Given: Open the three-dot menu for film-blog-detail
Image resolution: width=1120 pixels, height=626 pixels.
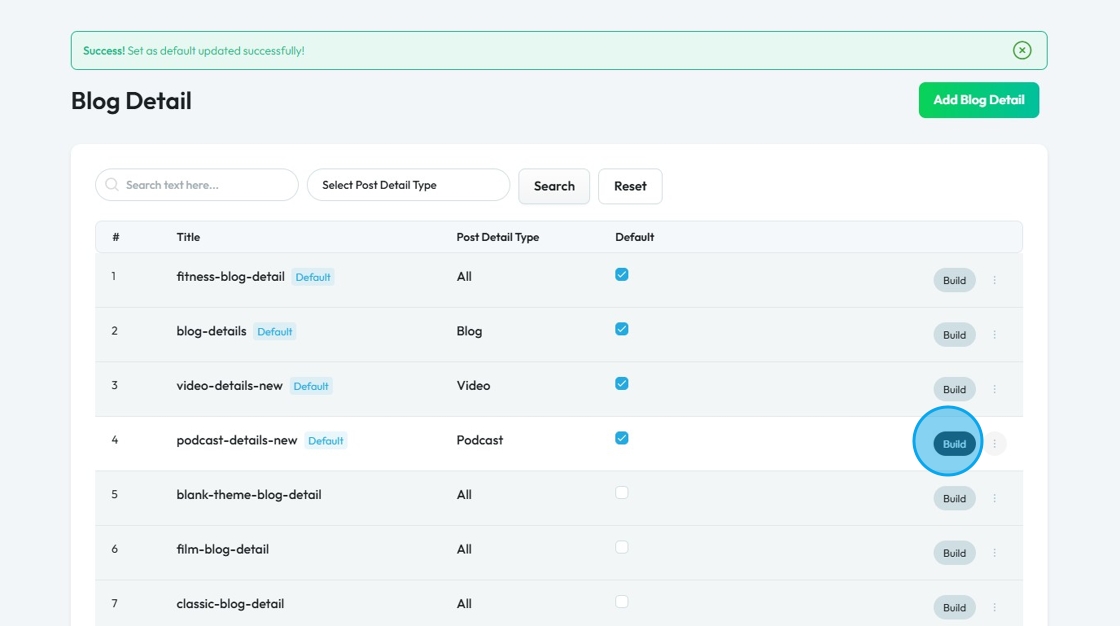Looking at the screenshot, I should pyautogui.click(x=994, y=553).
